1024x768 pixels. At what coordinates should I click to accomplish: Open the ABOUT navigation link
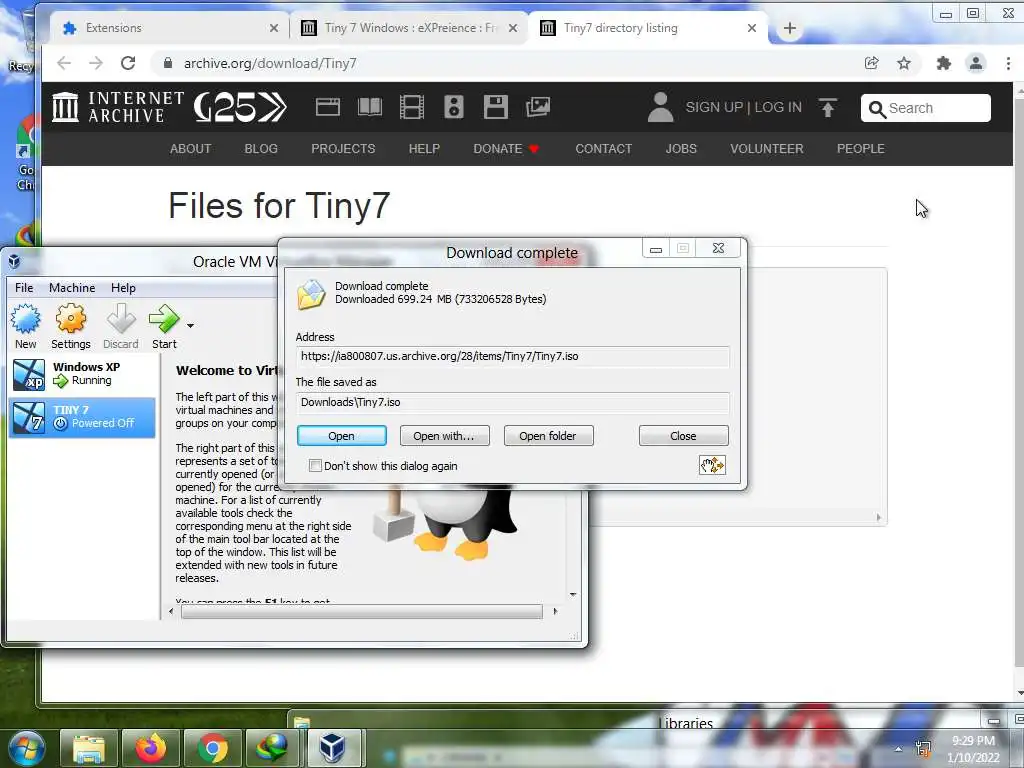coord(191,149)
